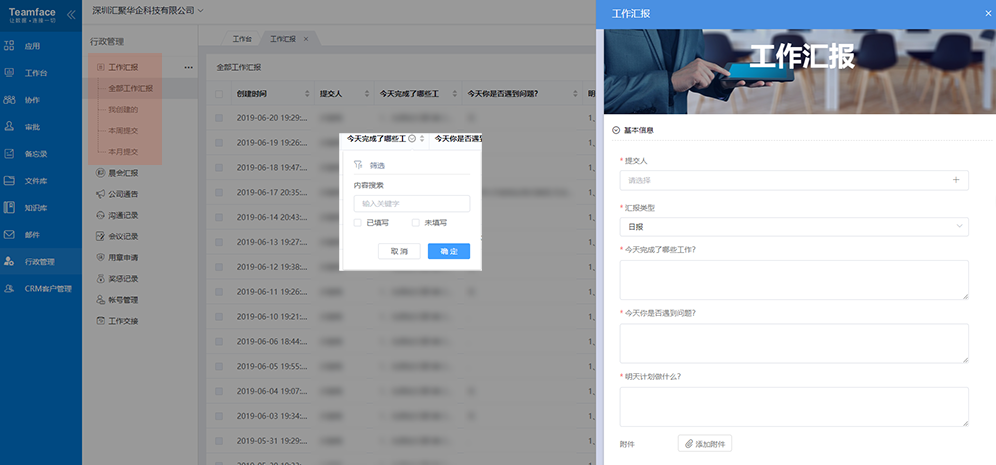996x465 pixels.
Task: Open 沟通记录 headset icon
Action: (100, 215)
